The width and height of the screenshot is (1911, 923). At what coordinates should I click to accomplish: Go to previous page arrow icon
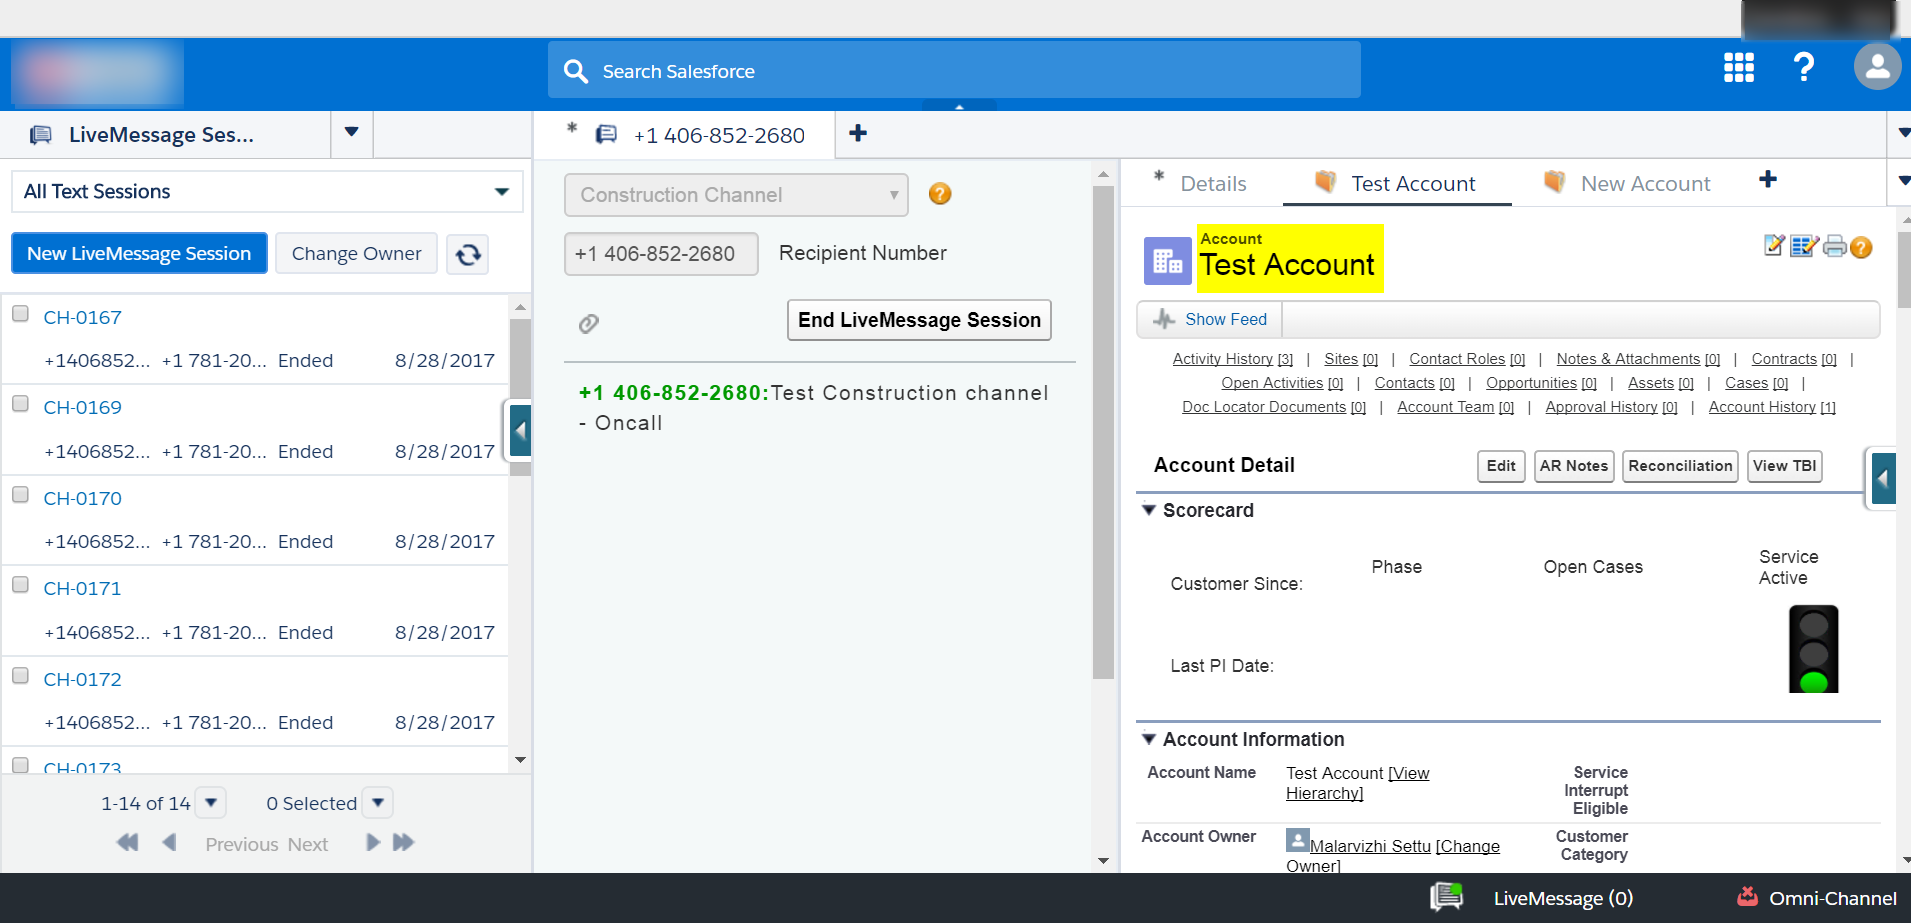[170, 842]
